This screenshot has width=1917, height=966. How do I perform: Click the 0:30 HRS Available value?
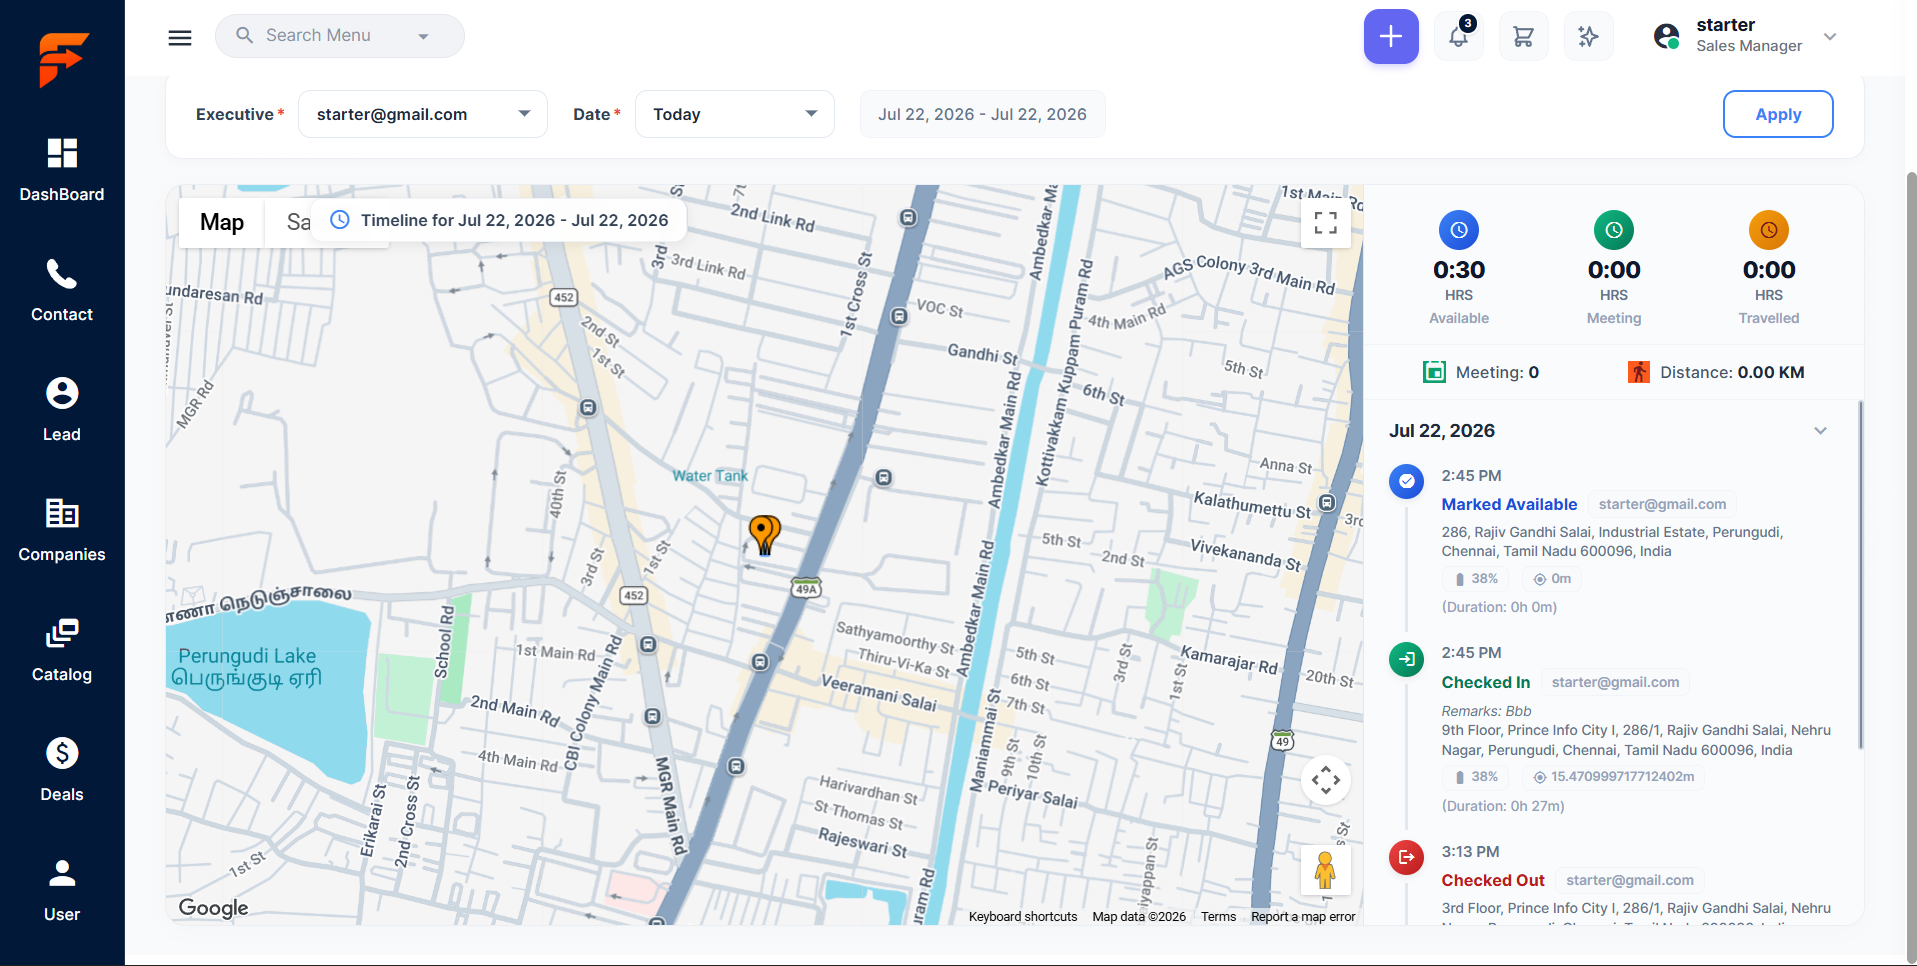[1459, 270]
